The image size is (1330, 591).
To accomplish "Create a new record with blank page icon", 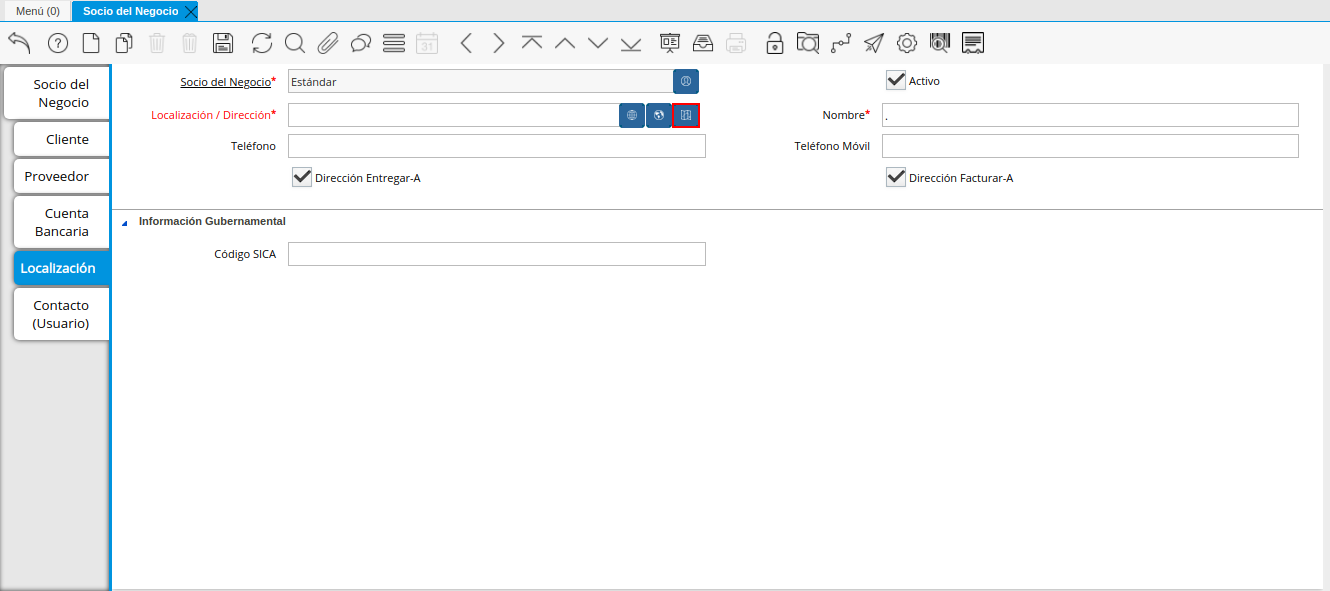I will tap(91, 43).
